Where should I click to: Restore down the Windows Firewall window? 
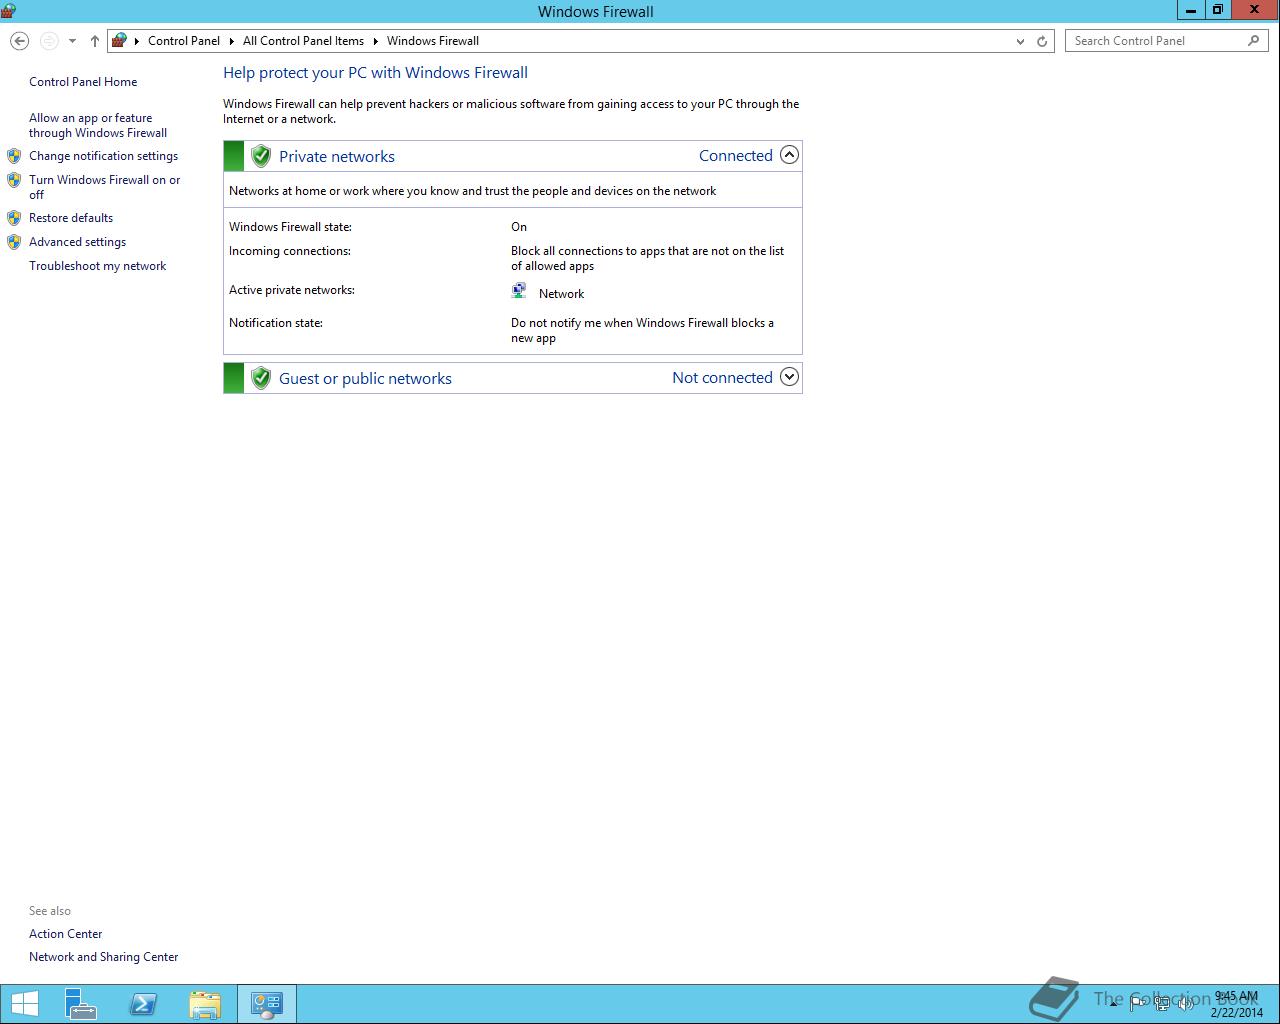(1217, 10)
